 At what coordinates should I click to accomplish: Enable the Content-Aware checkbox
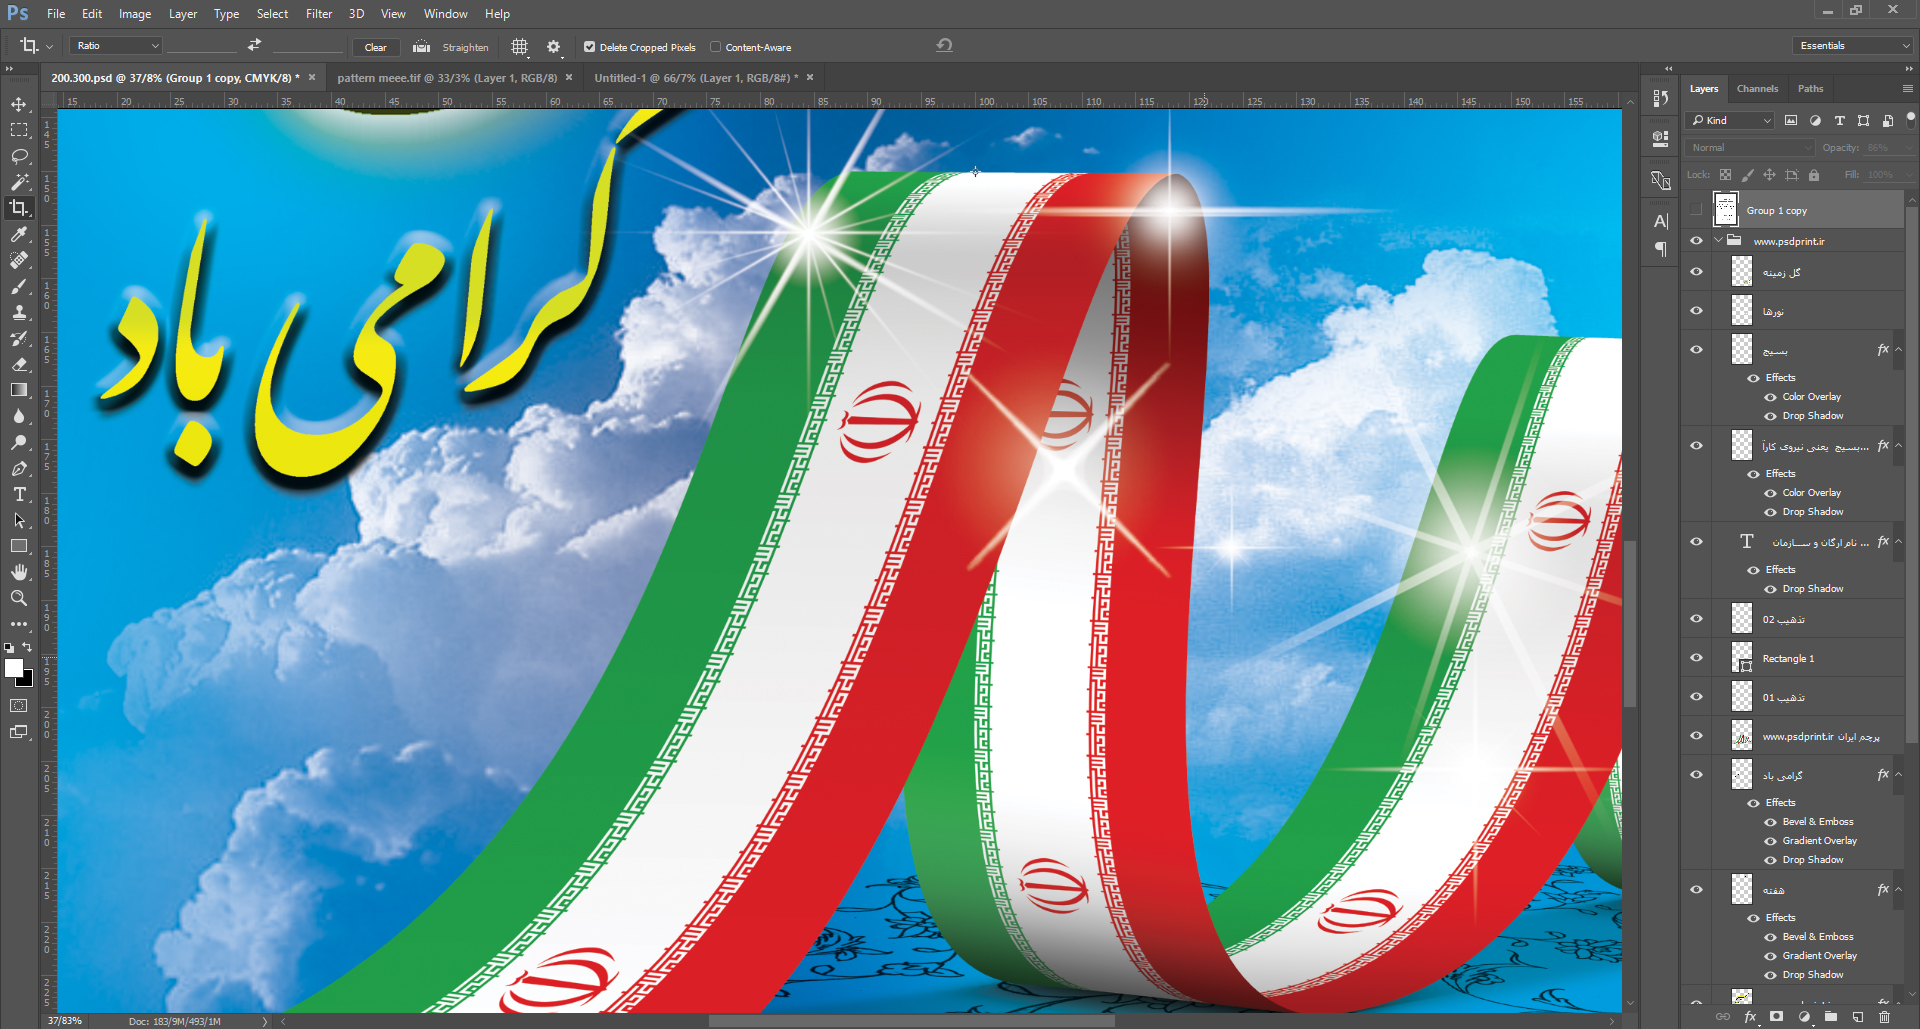715,47
